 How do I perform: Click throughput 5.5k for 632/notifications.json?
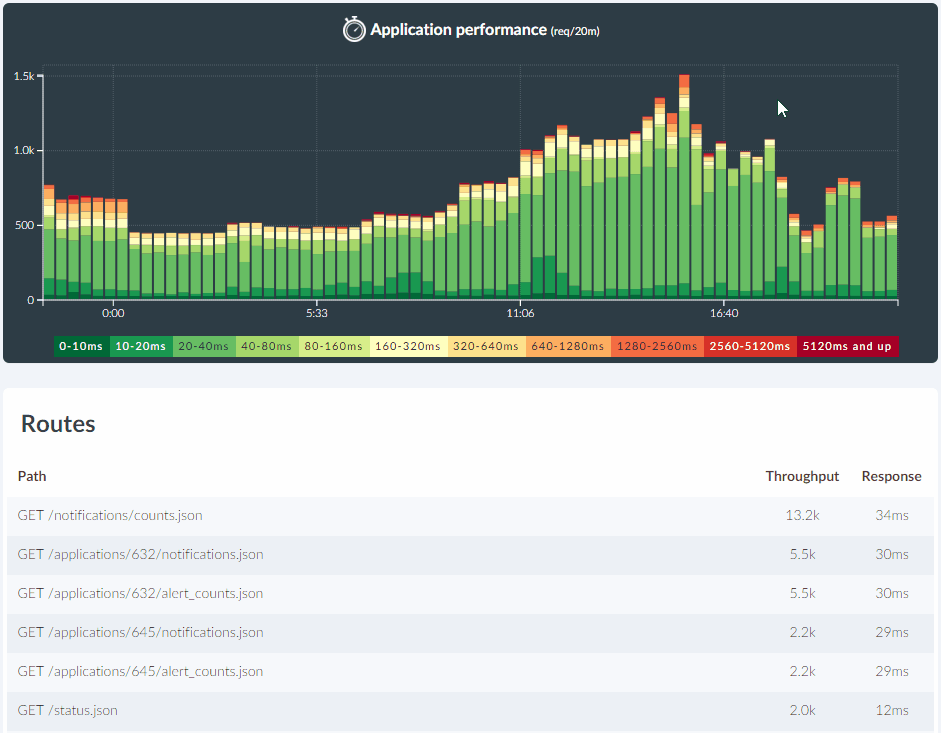click(x=802, y=554)
